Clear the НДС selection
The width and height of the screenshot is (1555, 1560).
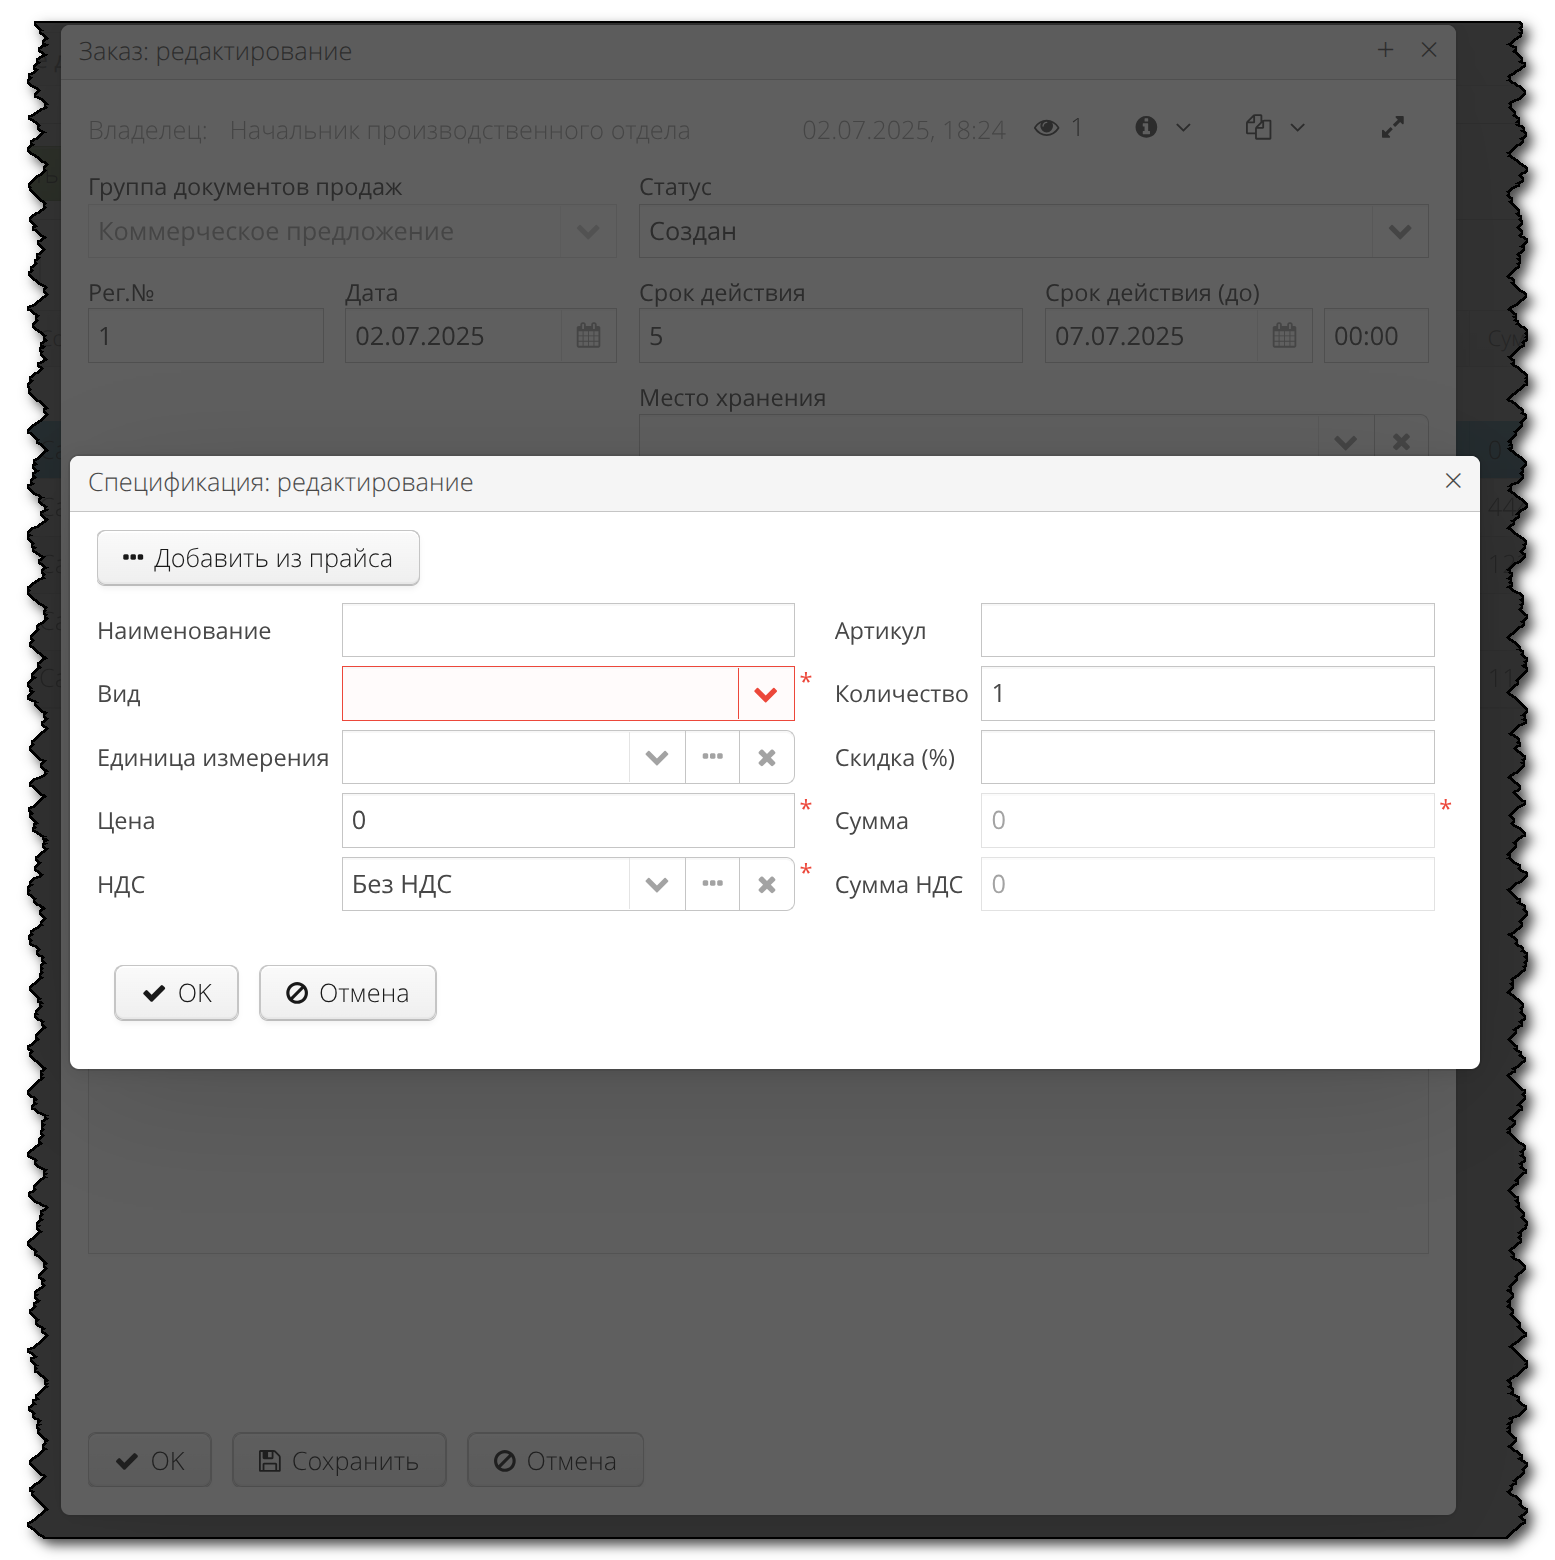[x=766, y=884]
